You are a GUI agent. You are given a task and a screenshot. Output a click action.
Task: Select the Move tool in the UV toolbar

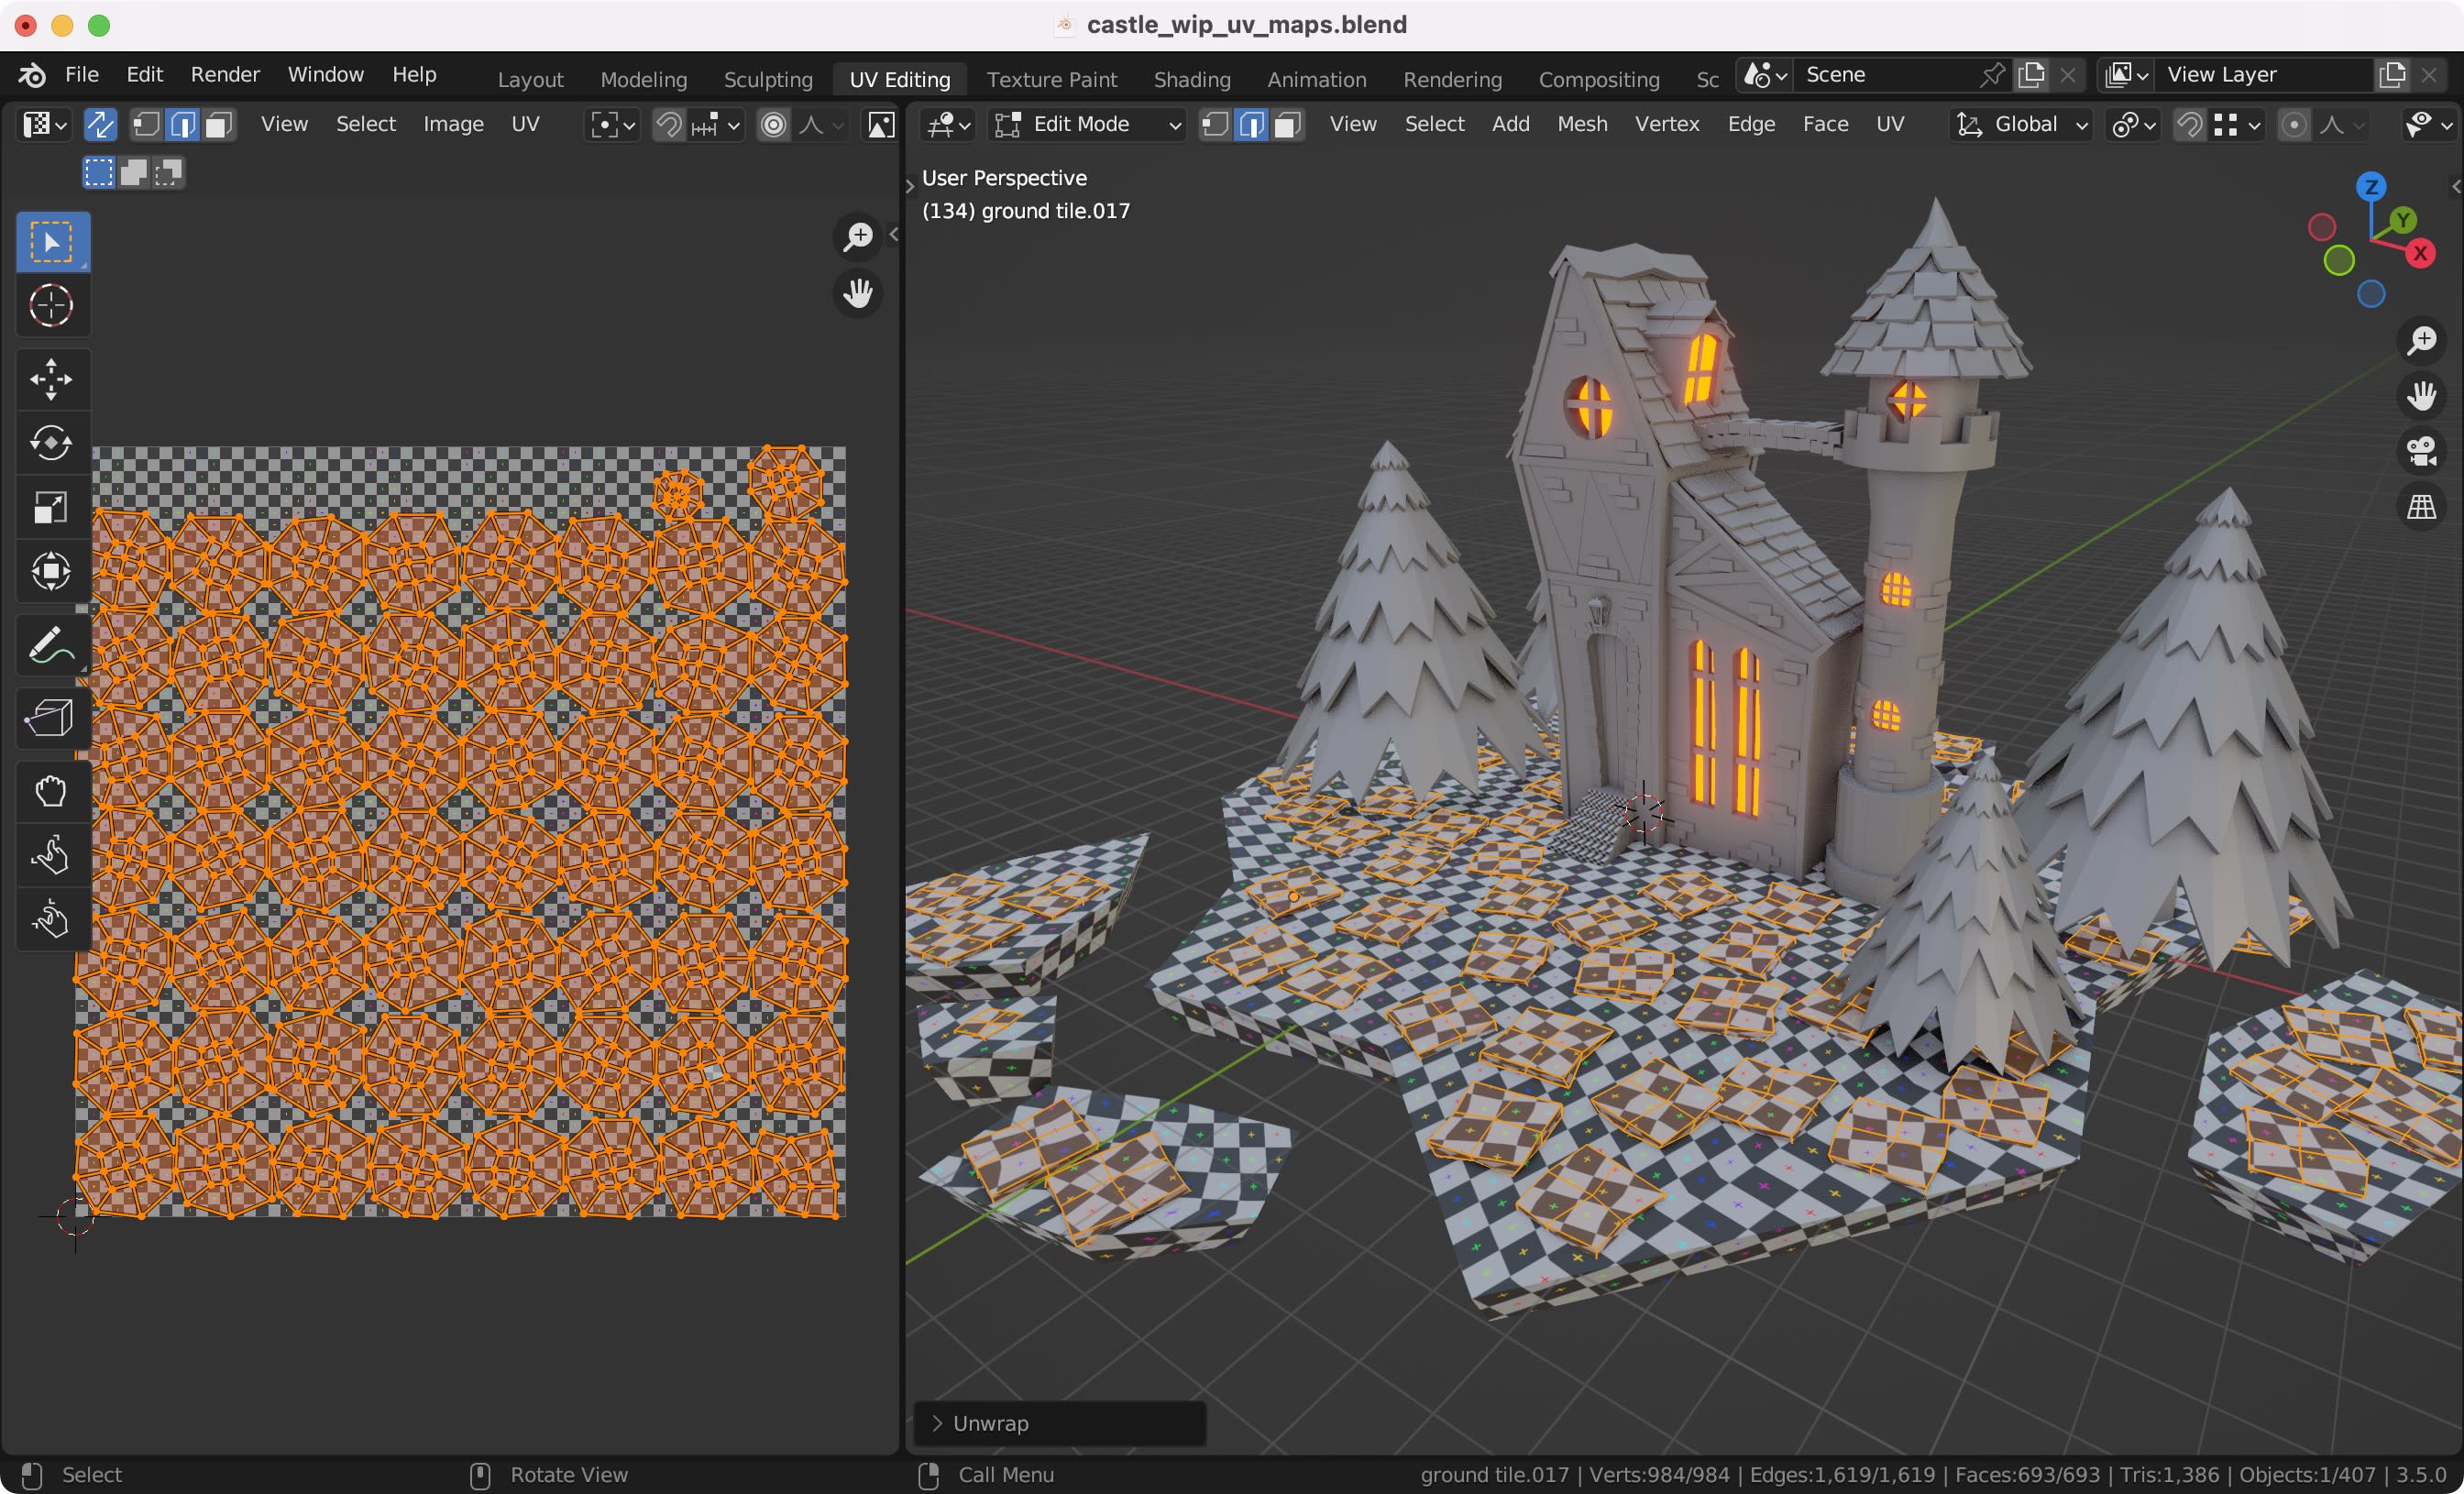(x=52, y=378)
